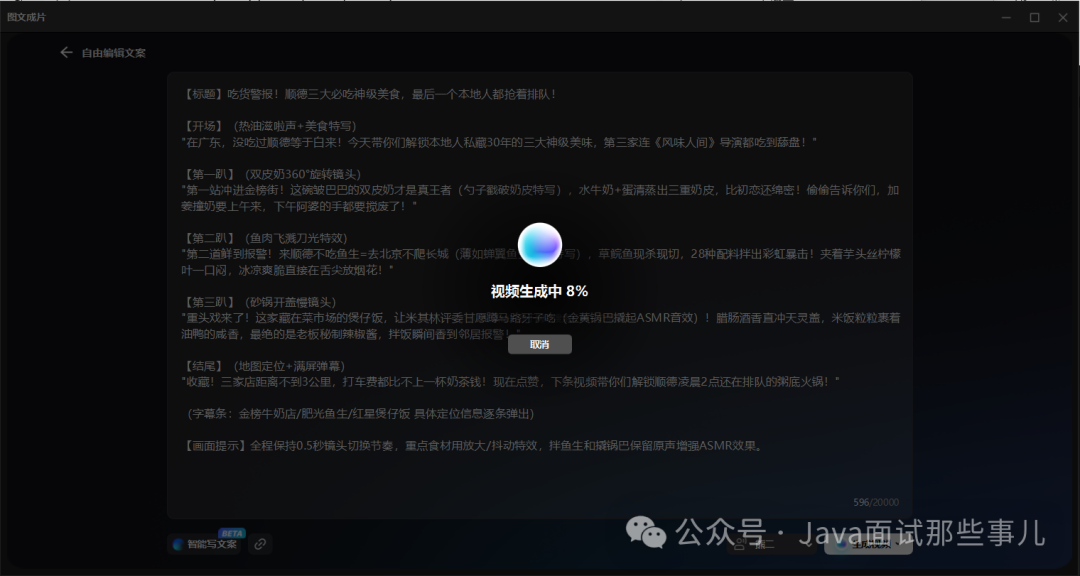Viewport: 1080px width, 576px height.
Task: Open the 智能写文案 BETA feature
Action: tap(205, 544)
